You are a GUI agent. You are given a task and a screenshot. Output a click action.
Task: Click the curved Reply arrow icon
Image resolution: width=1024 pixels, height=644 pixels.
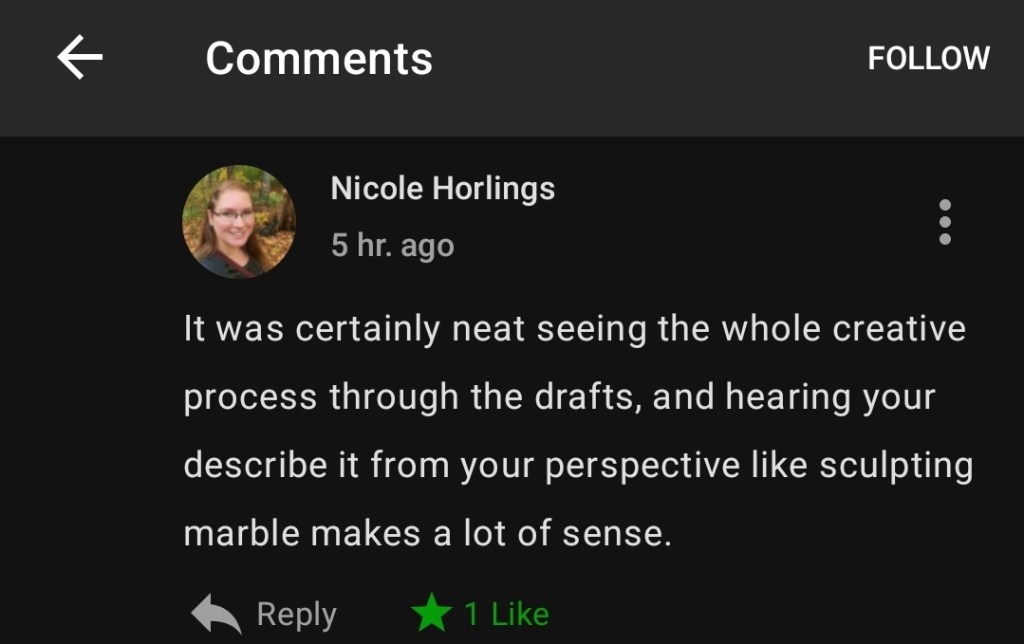coord(216,614)
